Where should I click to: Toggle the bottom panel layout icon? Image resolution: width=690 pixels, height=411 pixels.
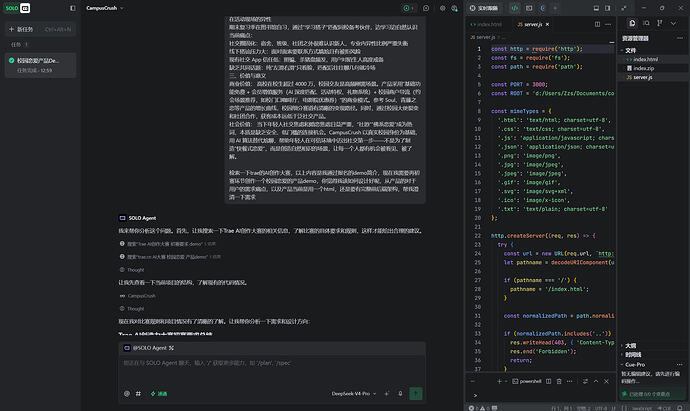tap(596, 8)
